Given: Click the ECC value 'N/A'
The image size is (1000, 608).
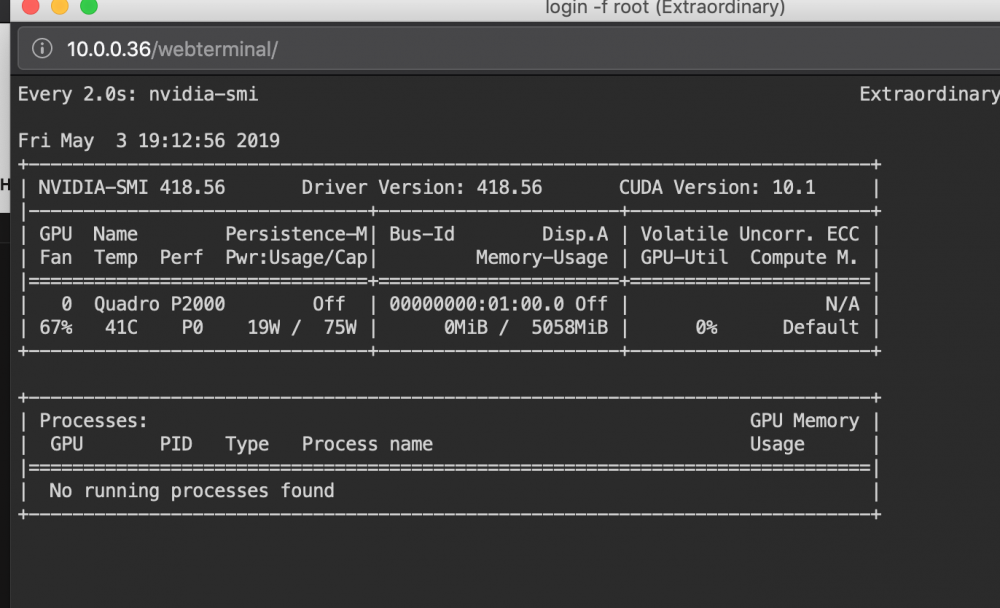Looking at the screenshot, I should pos(842,304).
